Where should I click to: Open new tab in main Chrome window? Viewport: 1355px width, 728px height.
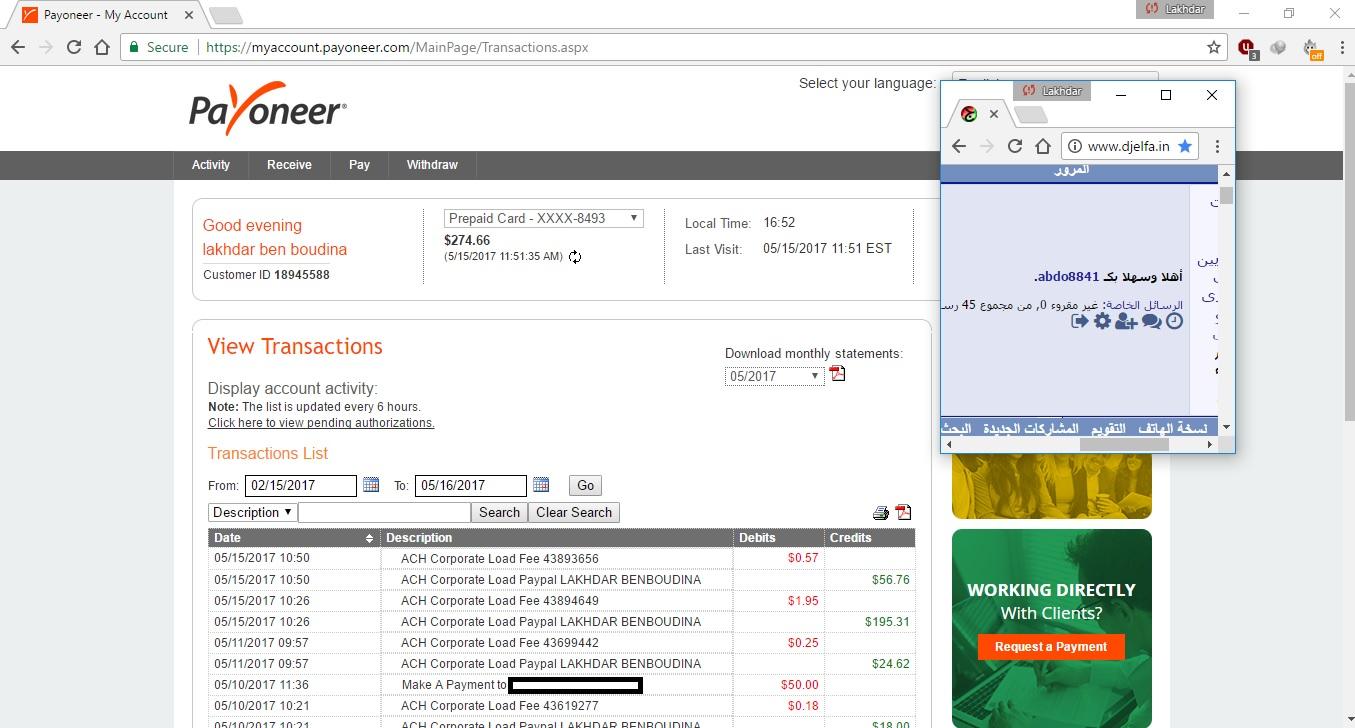227,15
